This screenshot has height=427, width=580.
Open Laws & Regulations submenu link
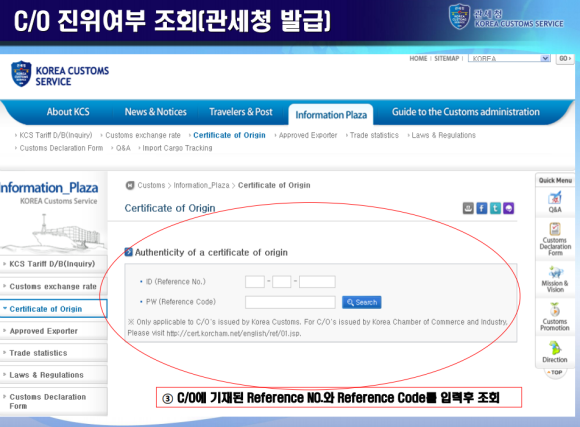point(444,135)
